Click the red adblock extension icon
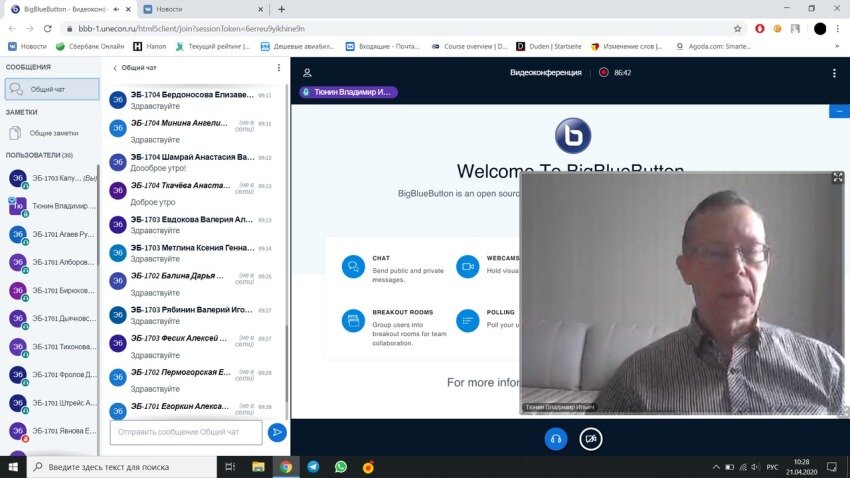 [759, 29]
